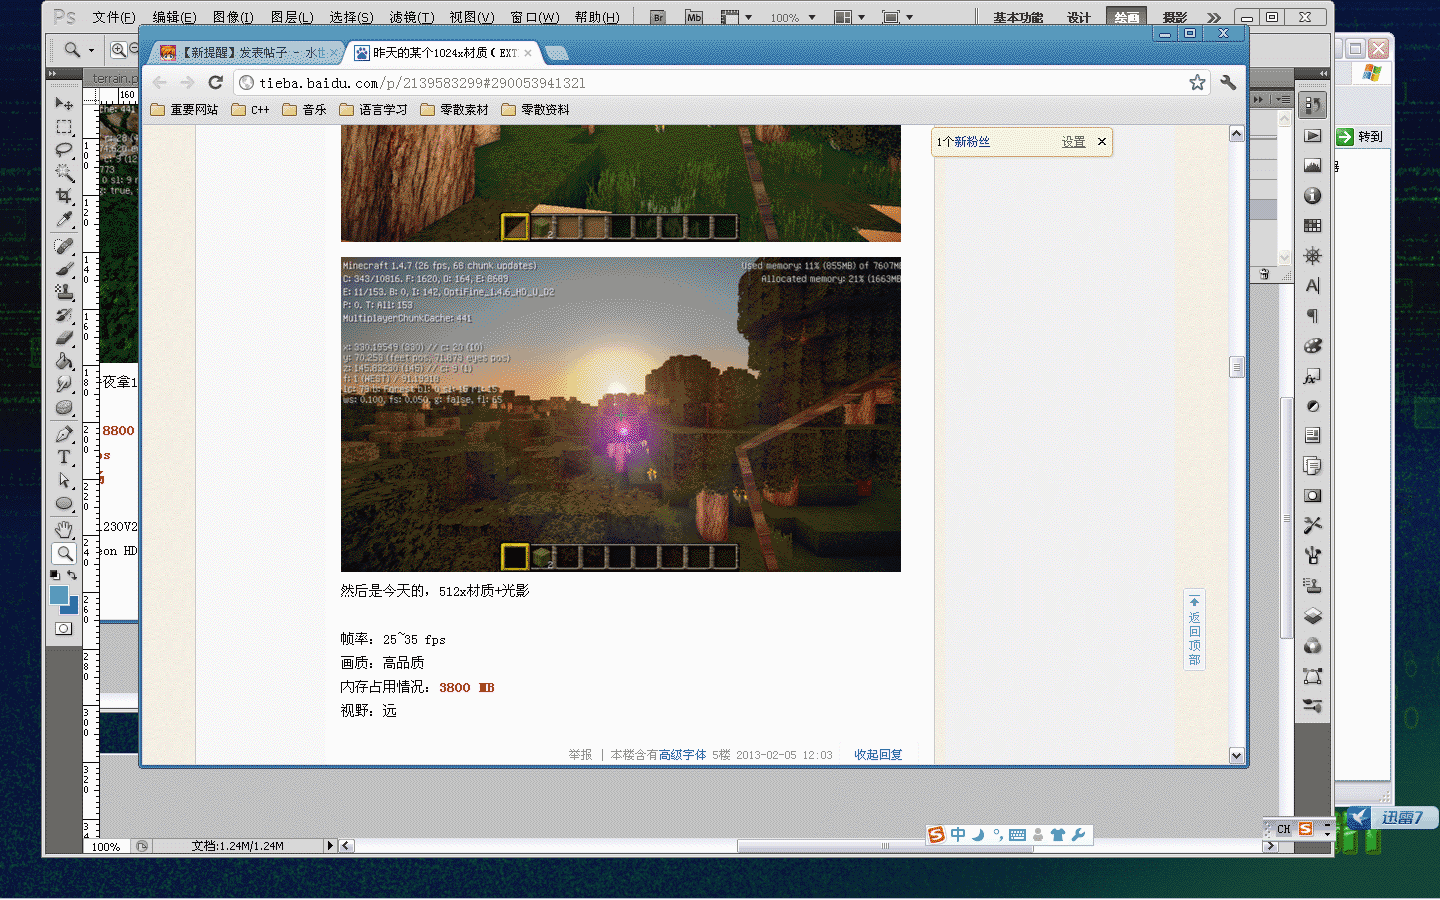Switch to the 设计 workspace
Viewport: 1440px width, 900px height.
click(x=1079, y=18)
